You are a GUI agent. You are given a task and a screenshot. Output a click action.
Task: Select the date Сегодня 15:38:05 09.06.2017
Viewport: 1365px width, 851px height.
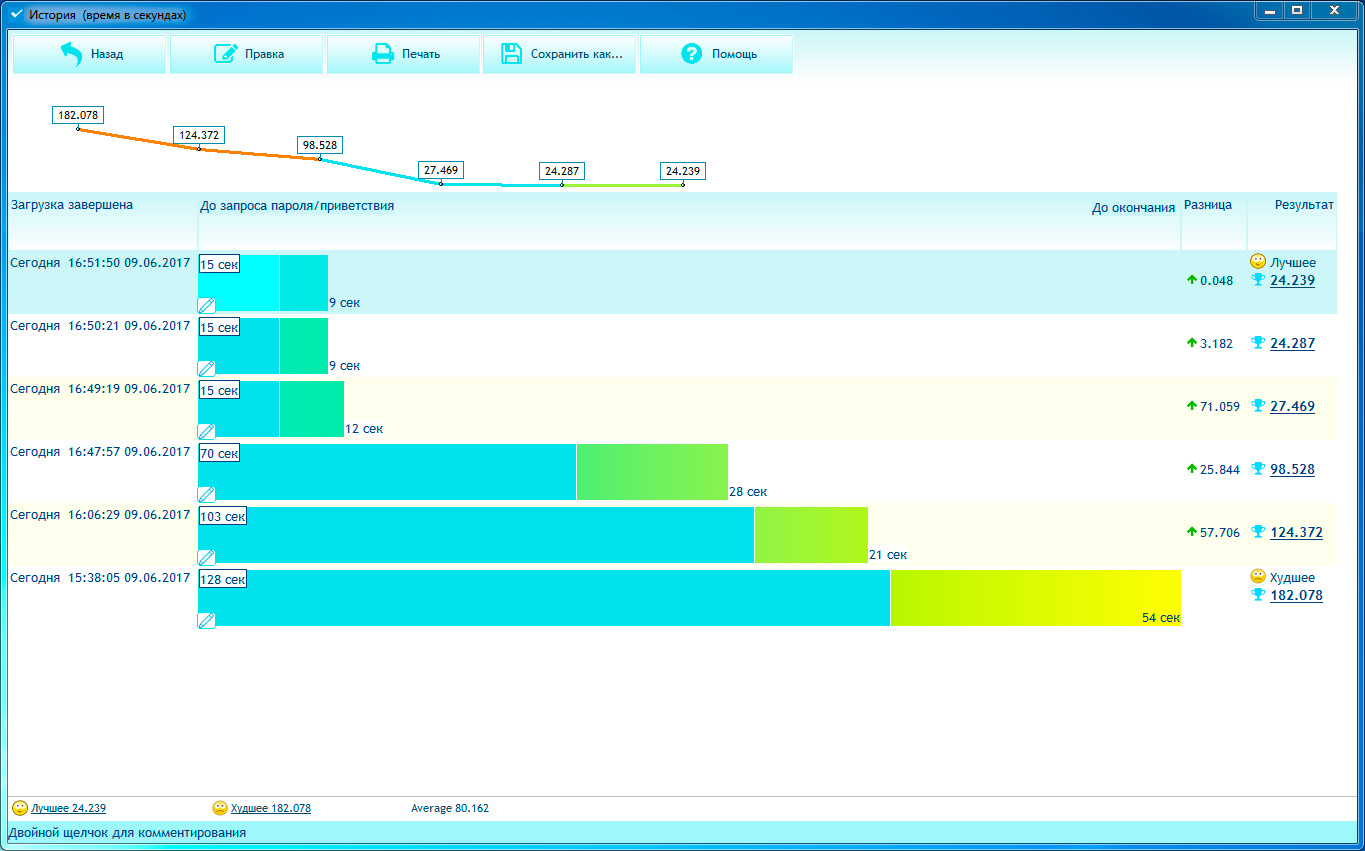[x=100, y=578]
